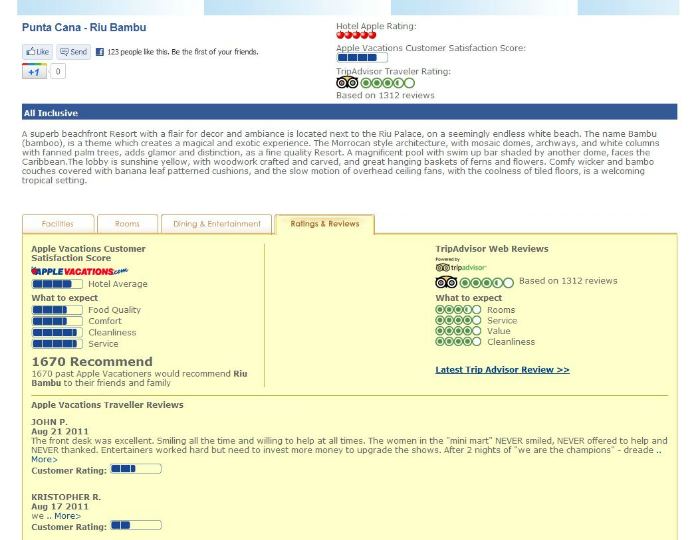Click the All Inclusive header bar text

click(x=51, y=113)
